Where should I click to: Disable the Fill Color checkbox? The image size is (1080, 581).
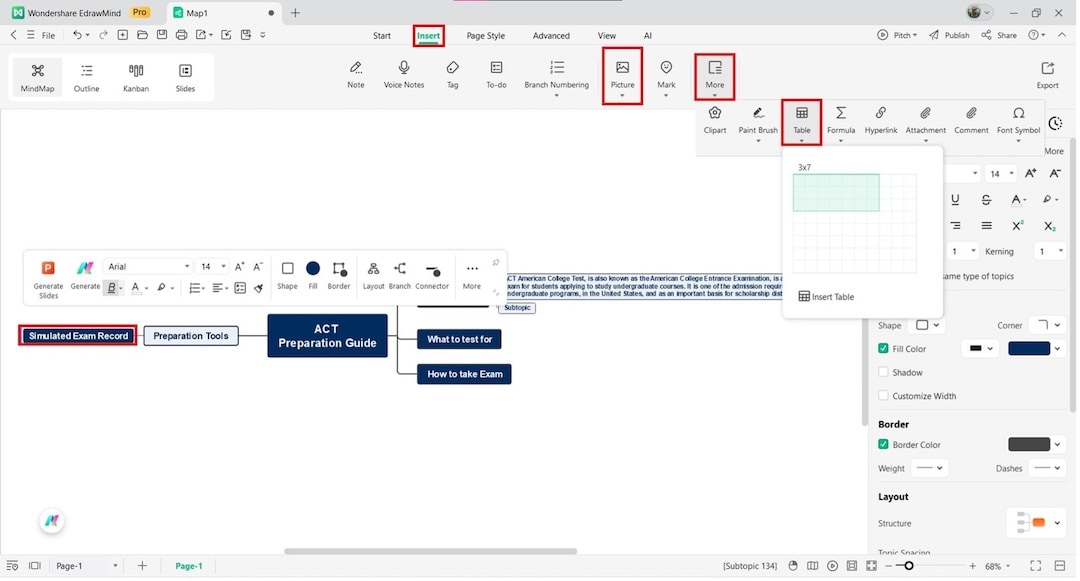click(884, 348)
